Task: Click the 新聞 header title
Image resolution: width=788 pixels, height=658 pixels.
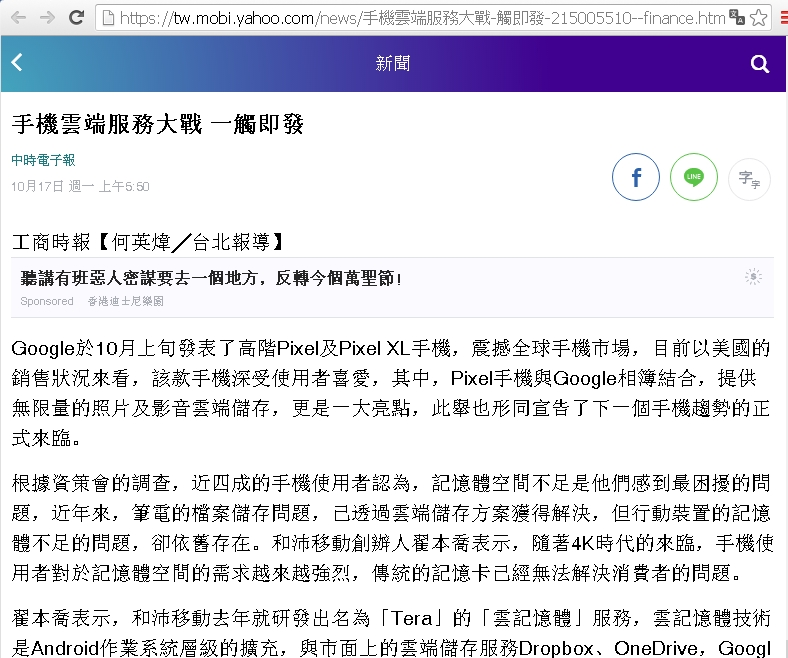Action: coord(392,64)
